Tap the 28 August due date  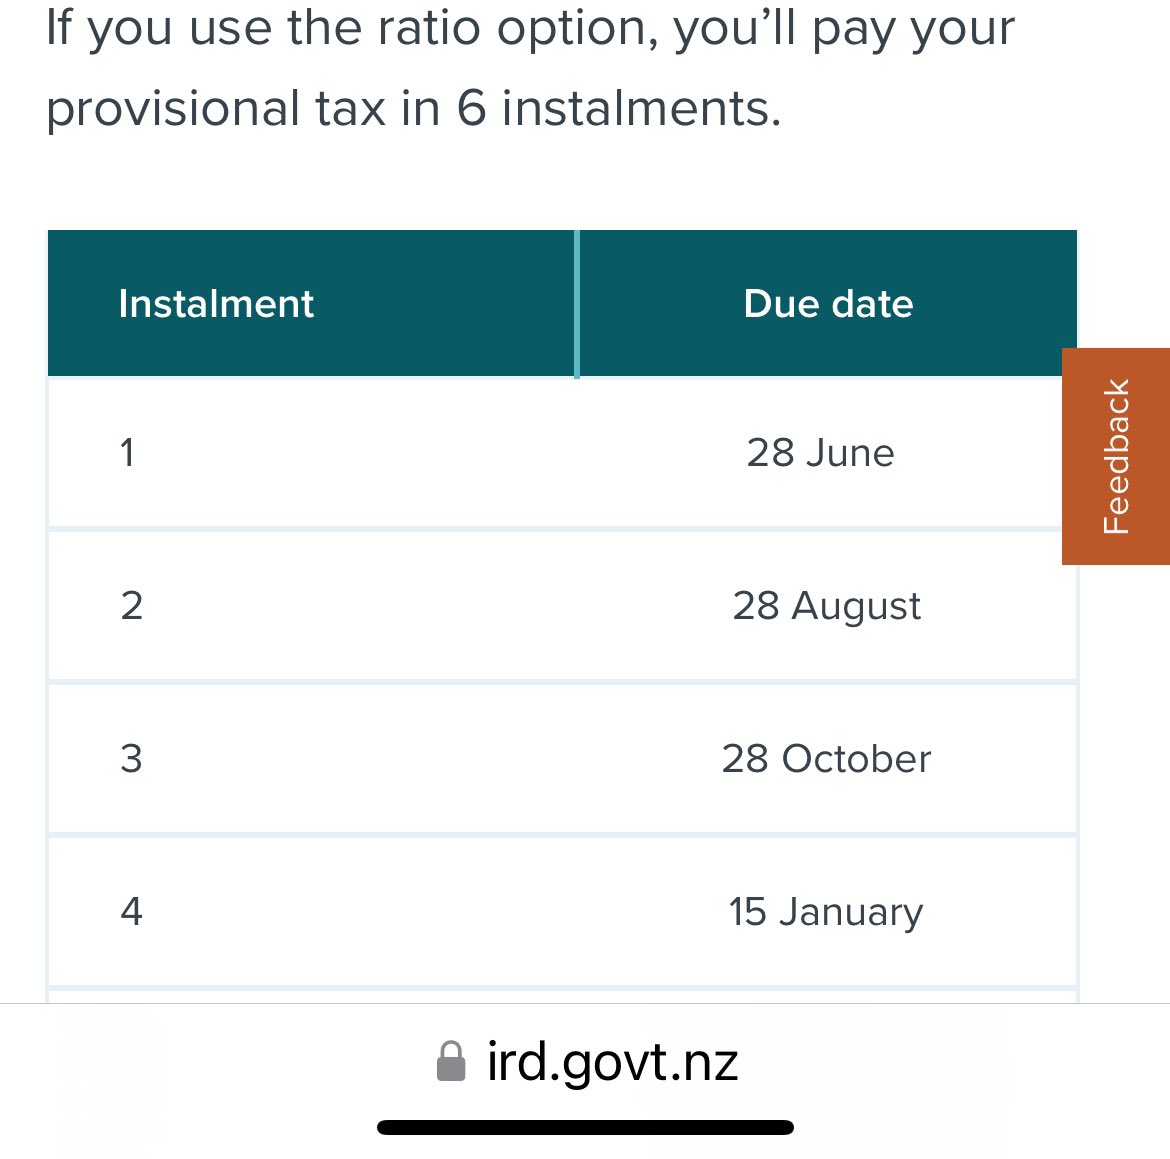tap(826, 606)
